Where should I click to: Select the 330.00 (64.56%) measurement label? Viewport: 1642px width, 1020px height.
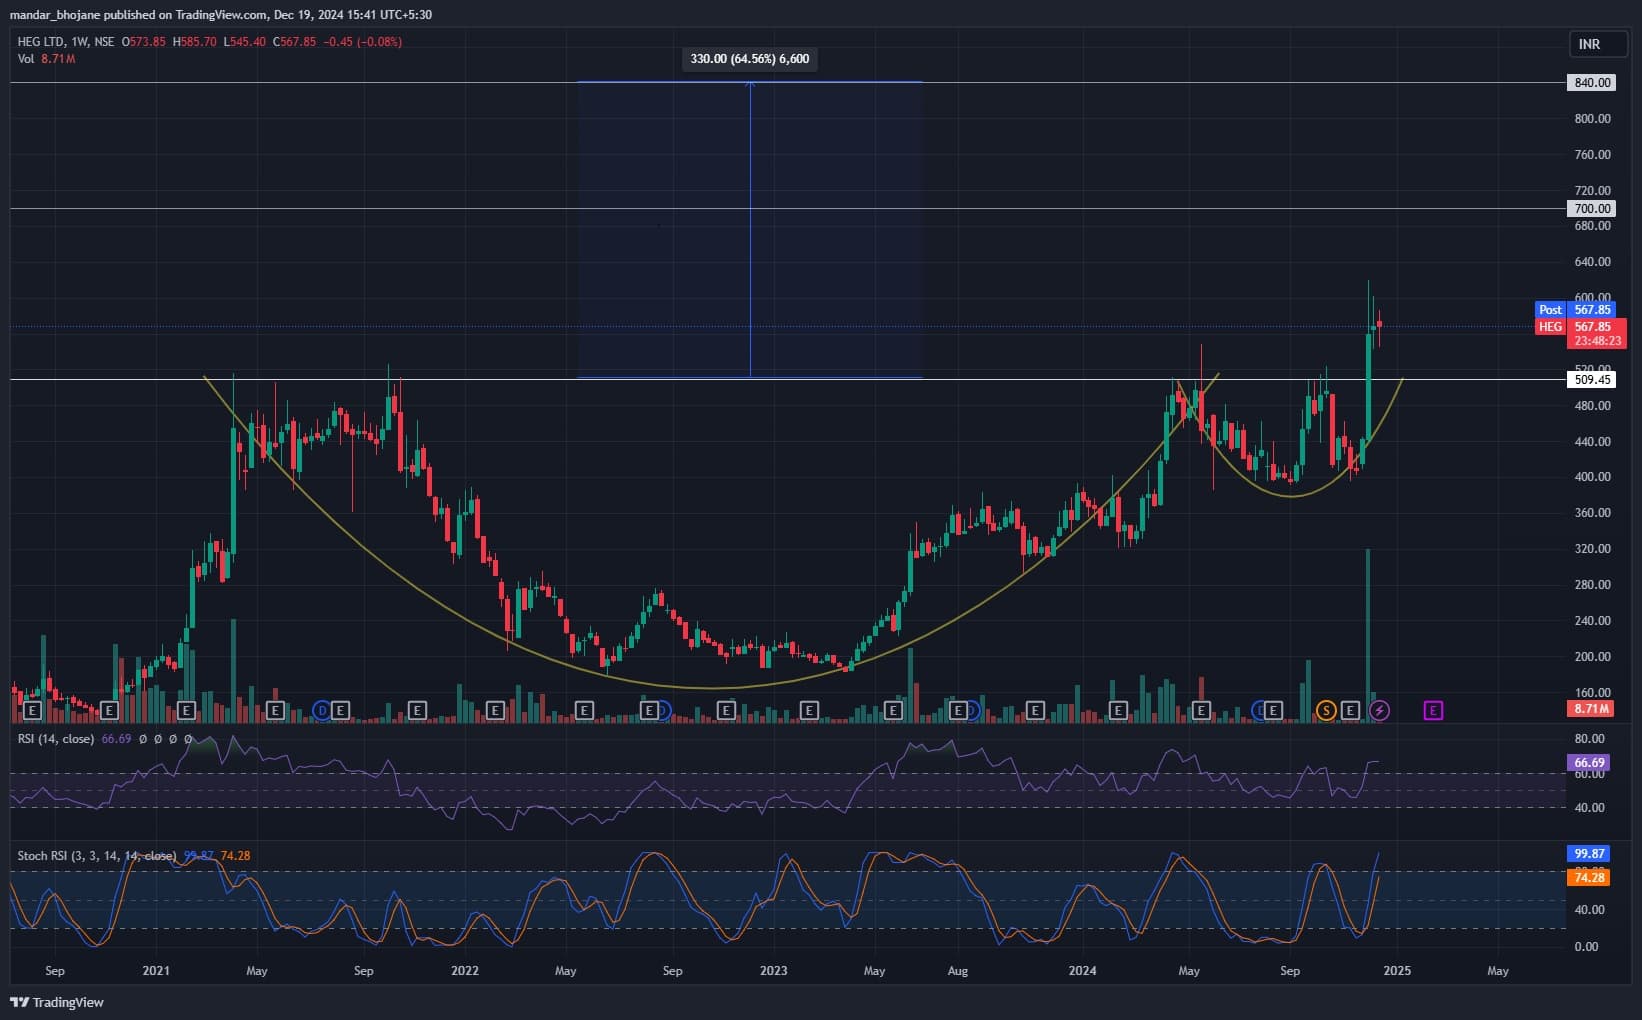(x=749, y=59)
